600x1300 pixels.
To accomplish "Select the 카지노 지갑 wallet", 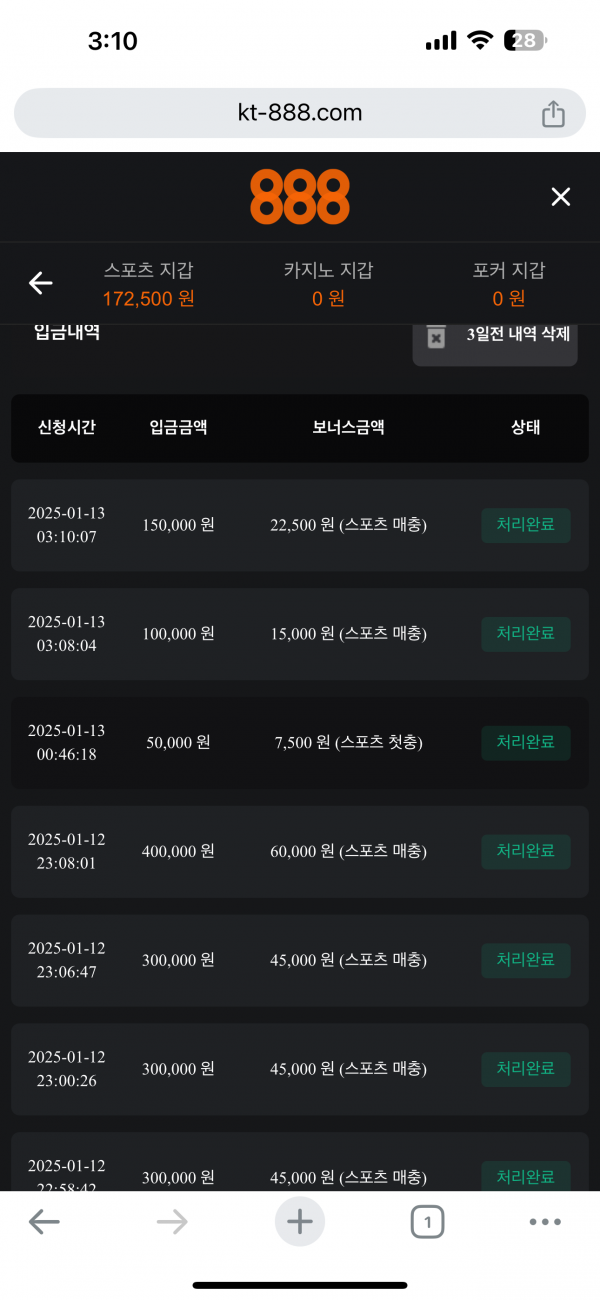I will pos(328,284).
